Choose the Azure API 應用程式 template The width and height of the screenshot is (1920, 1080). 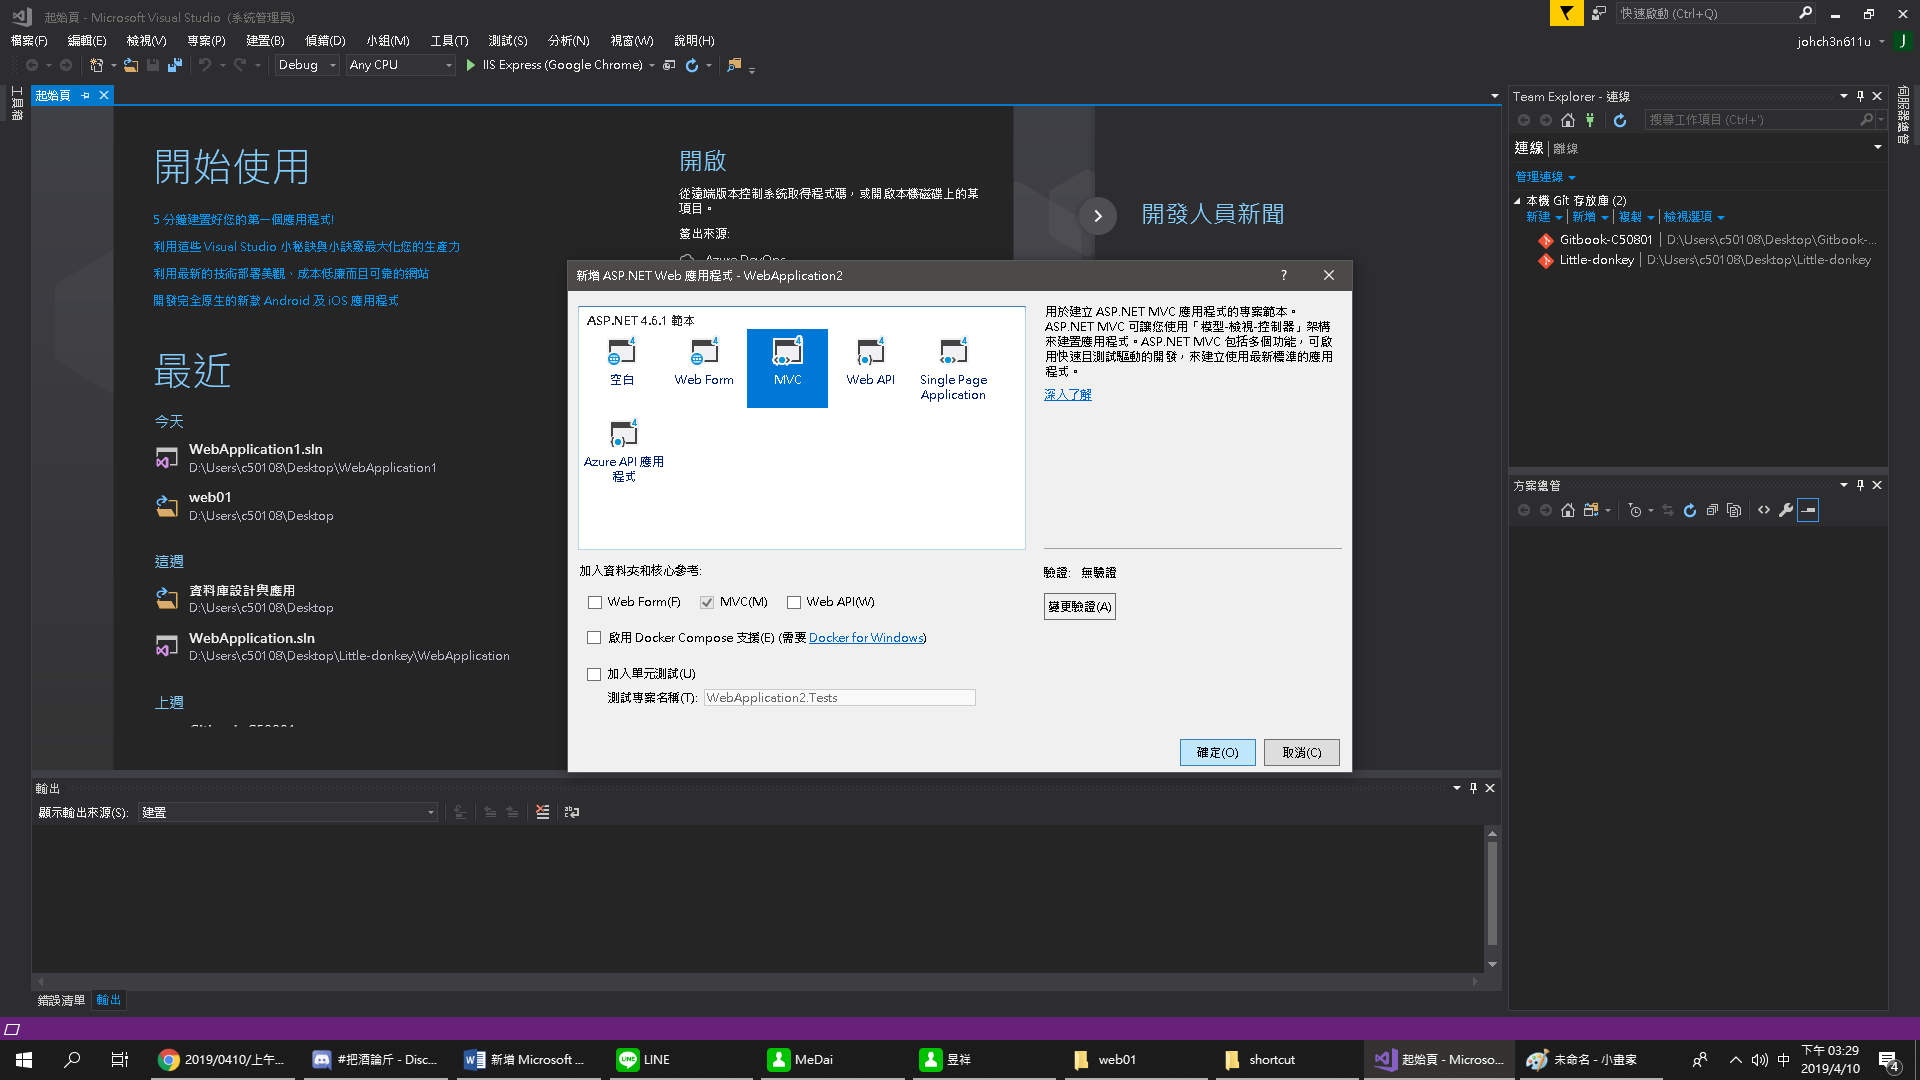(623, 452)
